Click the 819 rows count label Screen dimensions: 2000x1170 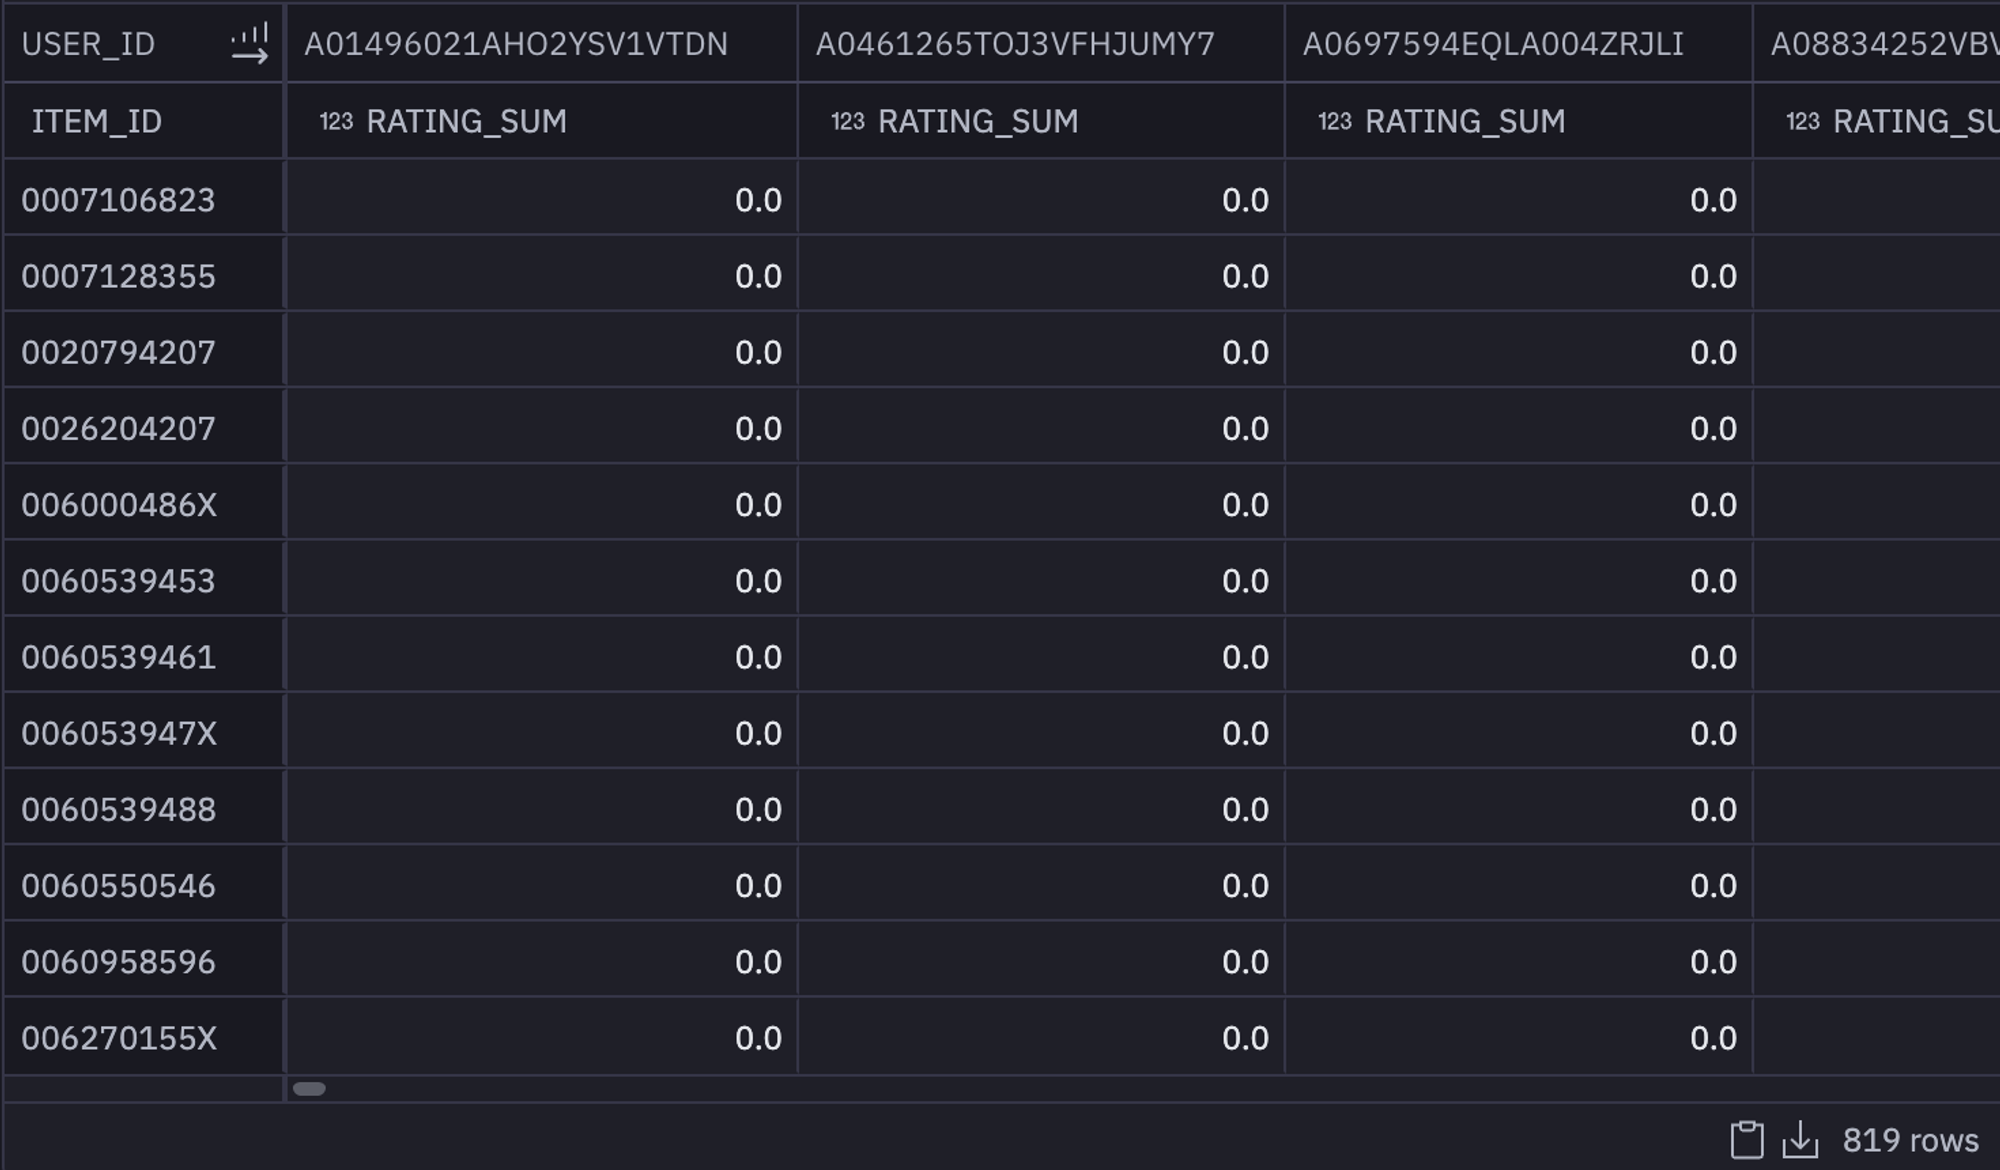[1910, 1140]
